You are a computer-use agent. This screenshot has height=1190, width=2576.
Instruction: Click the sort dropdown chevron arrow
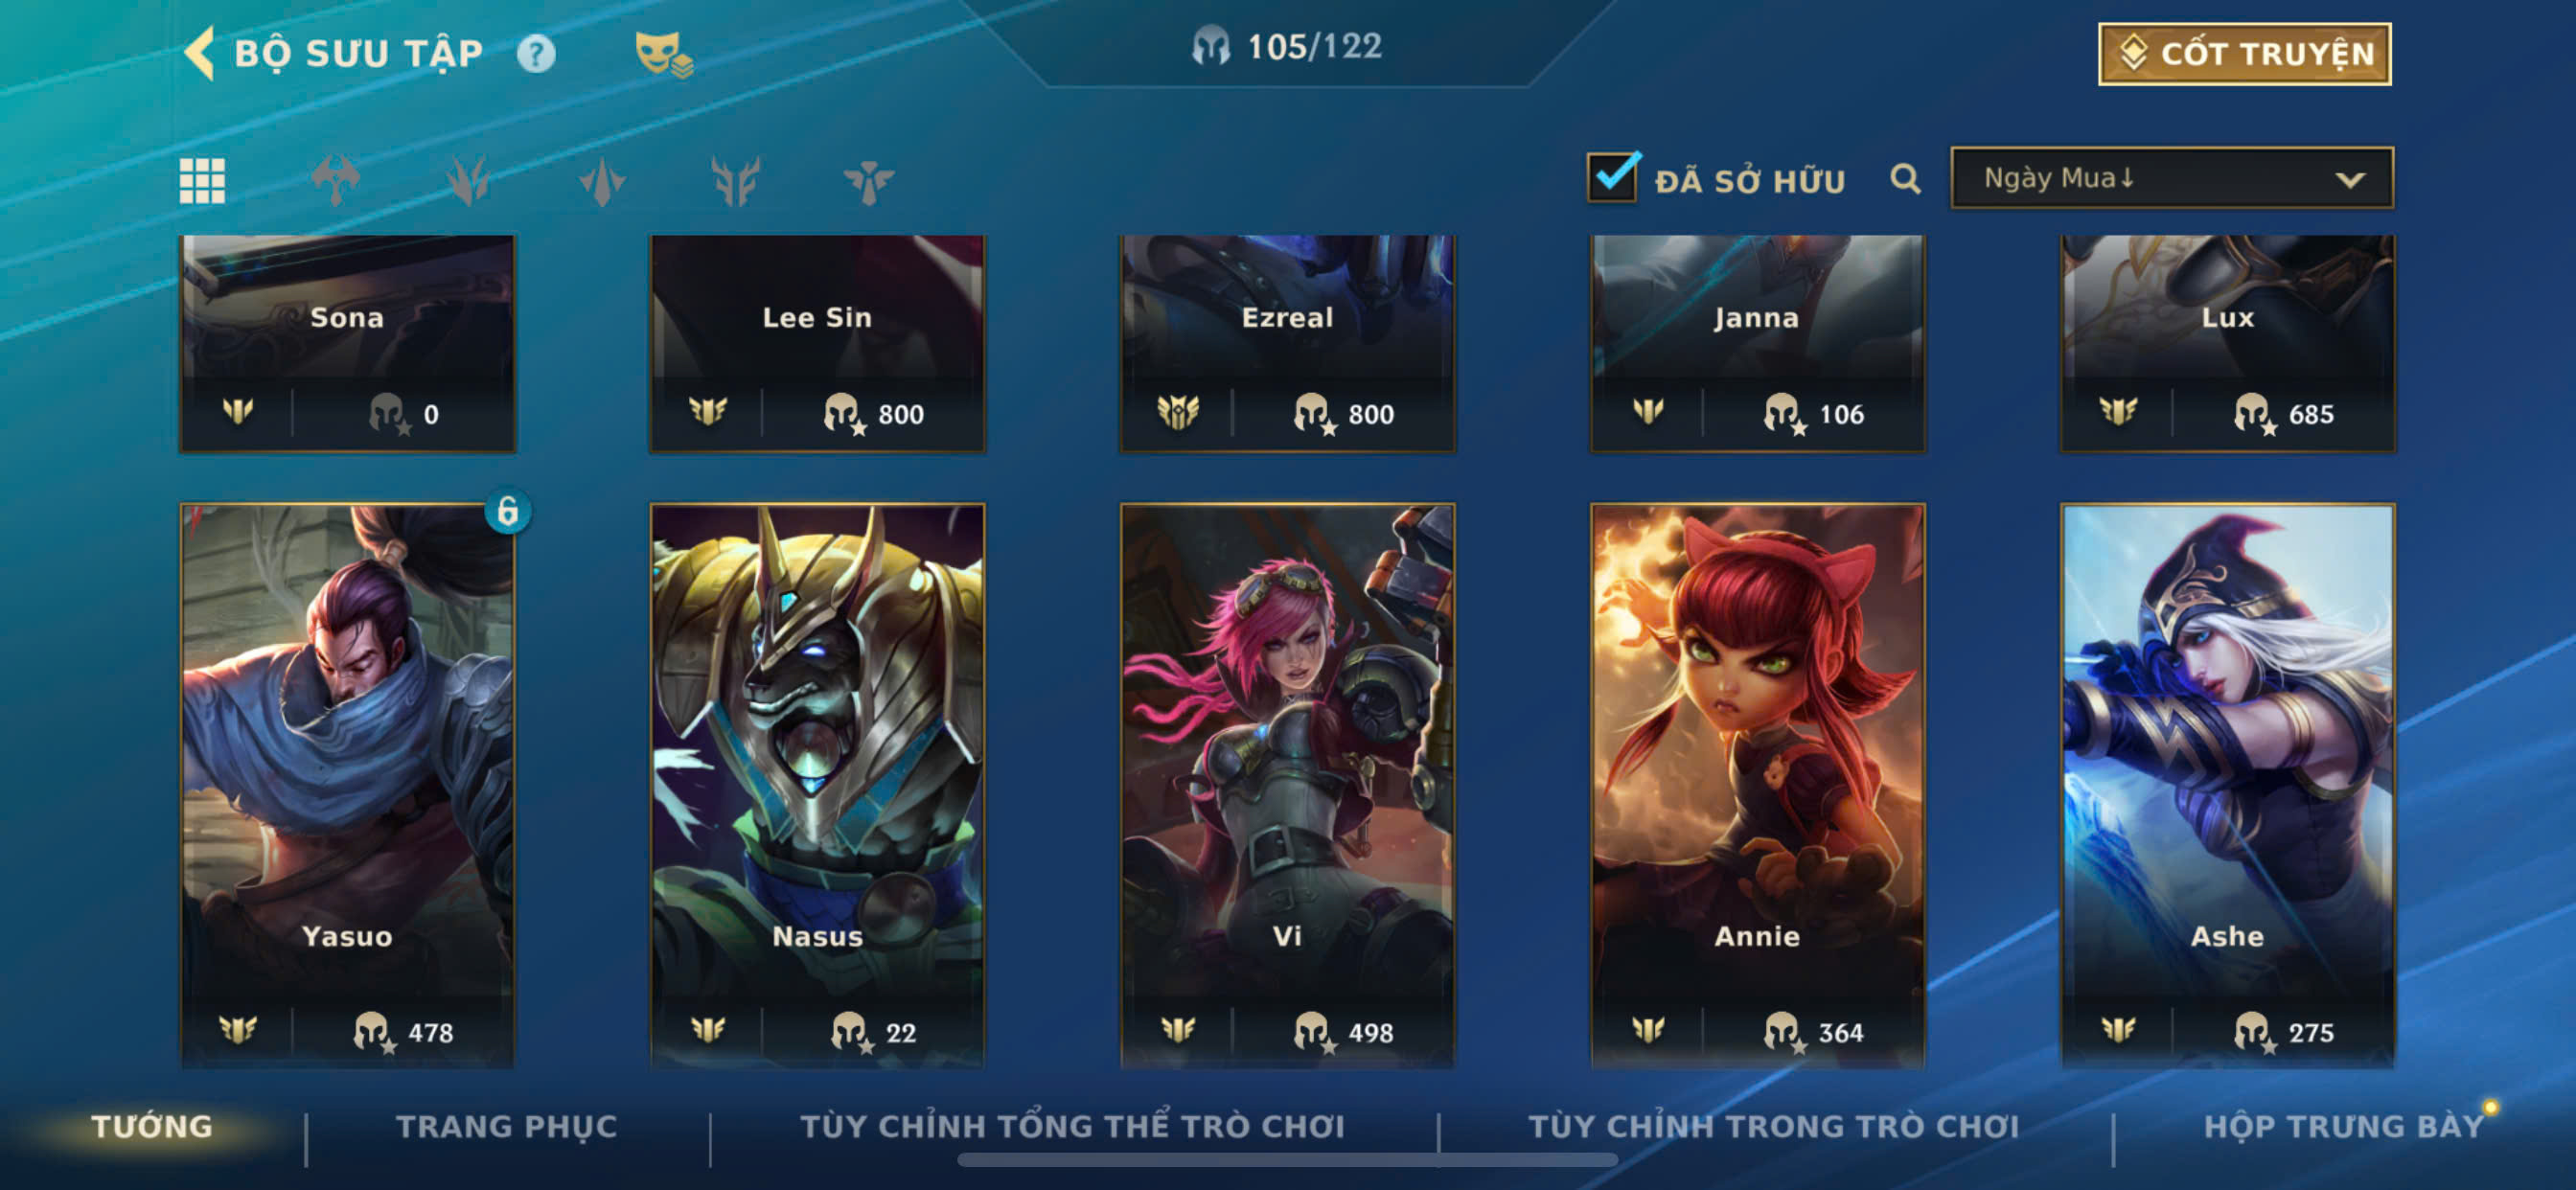[x=2350, y=180]
